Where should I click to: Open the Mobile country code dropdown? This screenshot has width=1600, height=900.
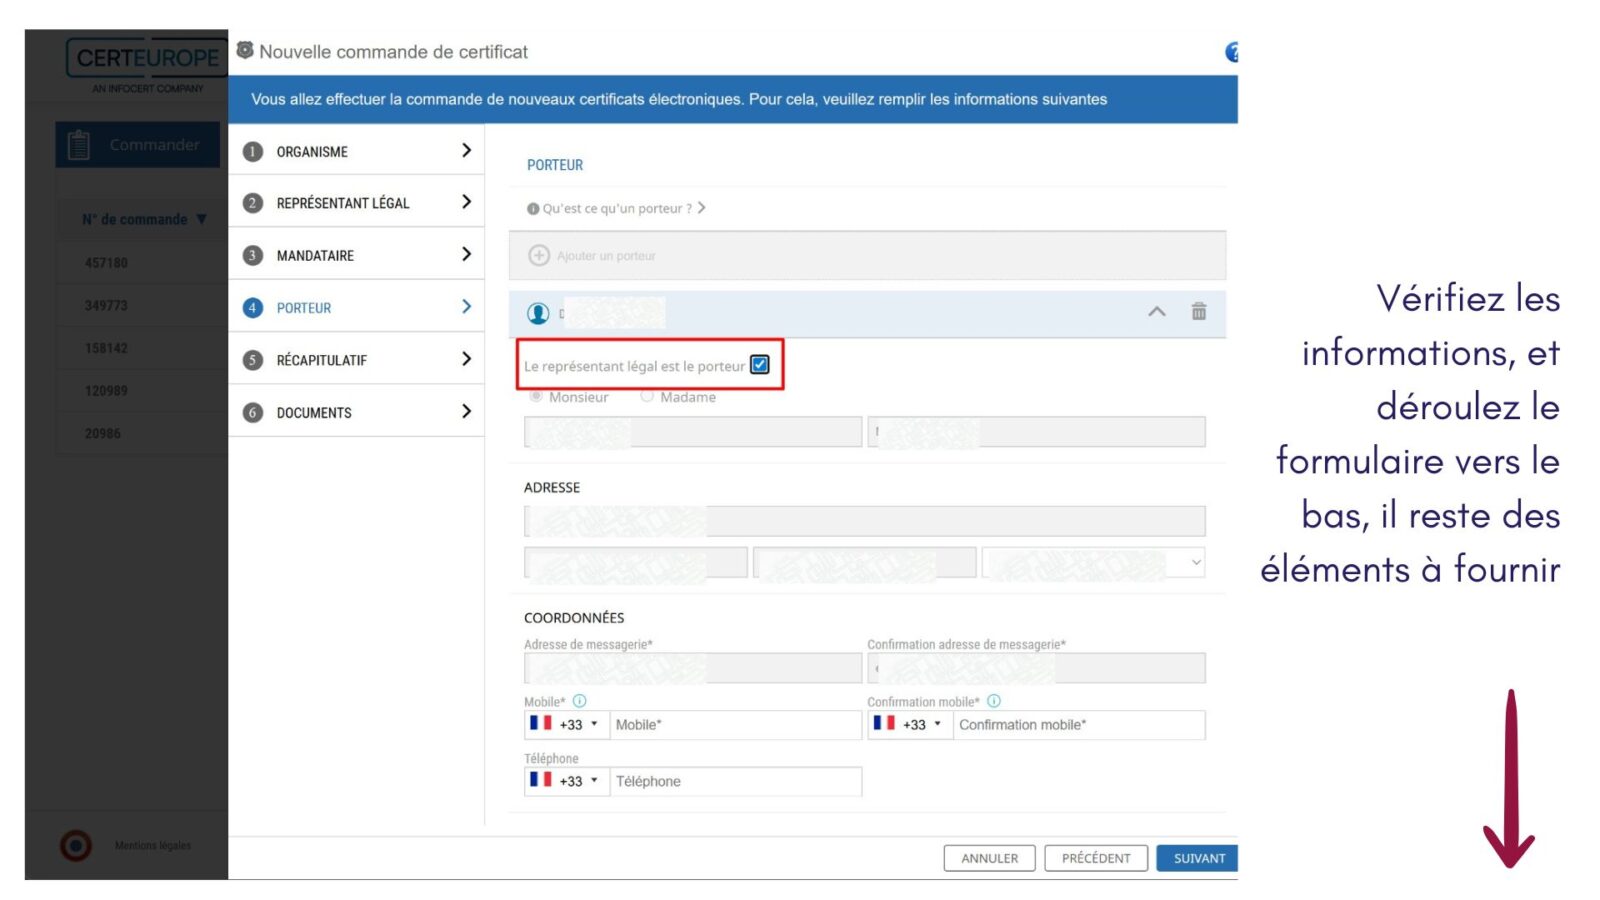click(566, 725)
